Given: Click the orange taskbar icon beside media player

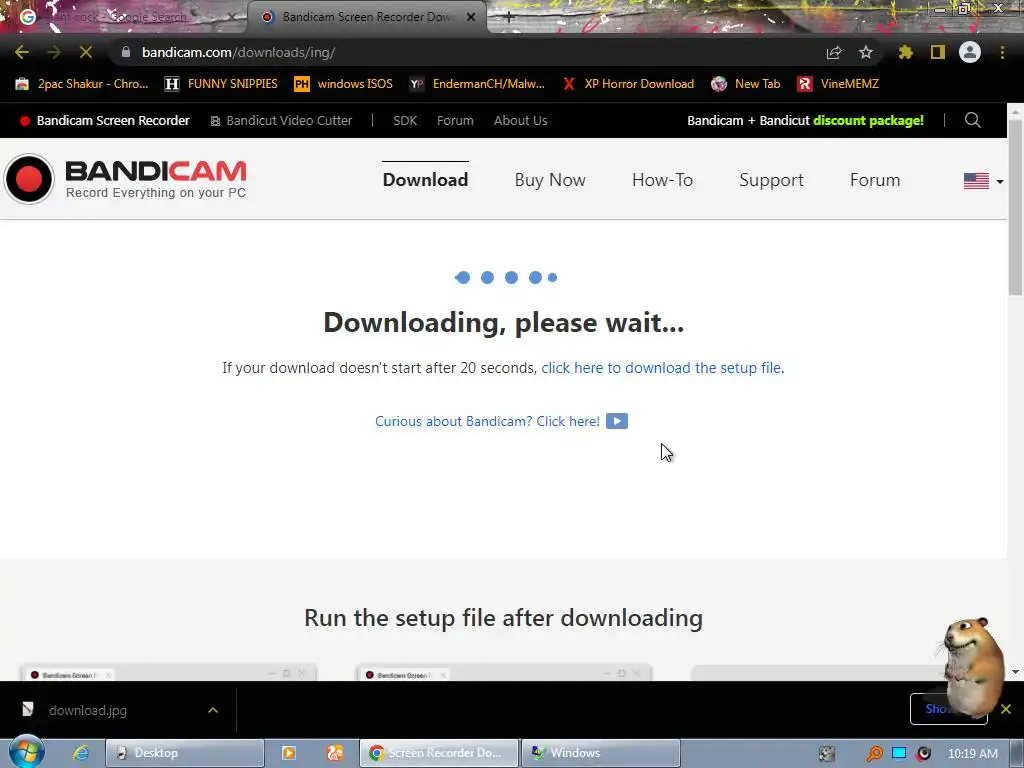Looking at the screenshot, I should (335, 753).
